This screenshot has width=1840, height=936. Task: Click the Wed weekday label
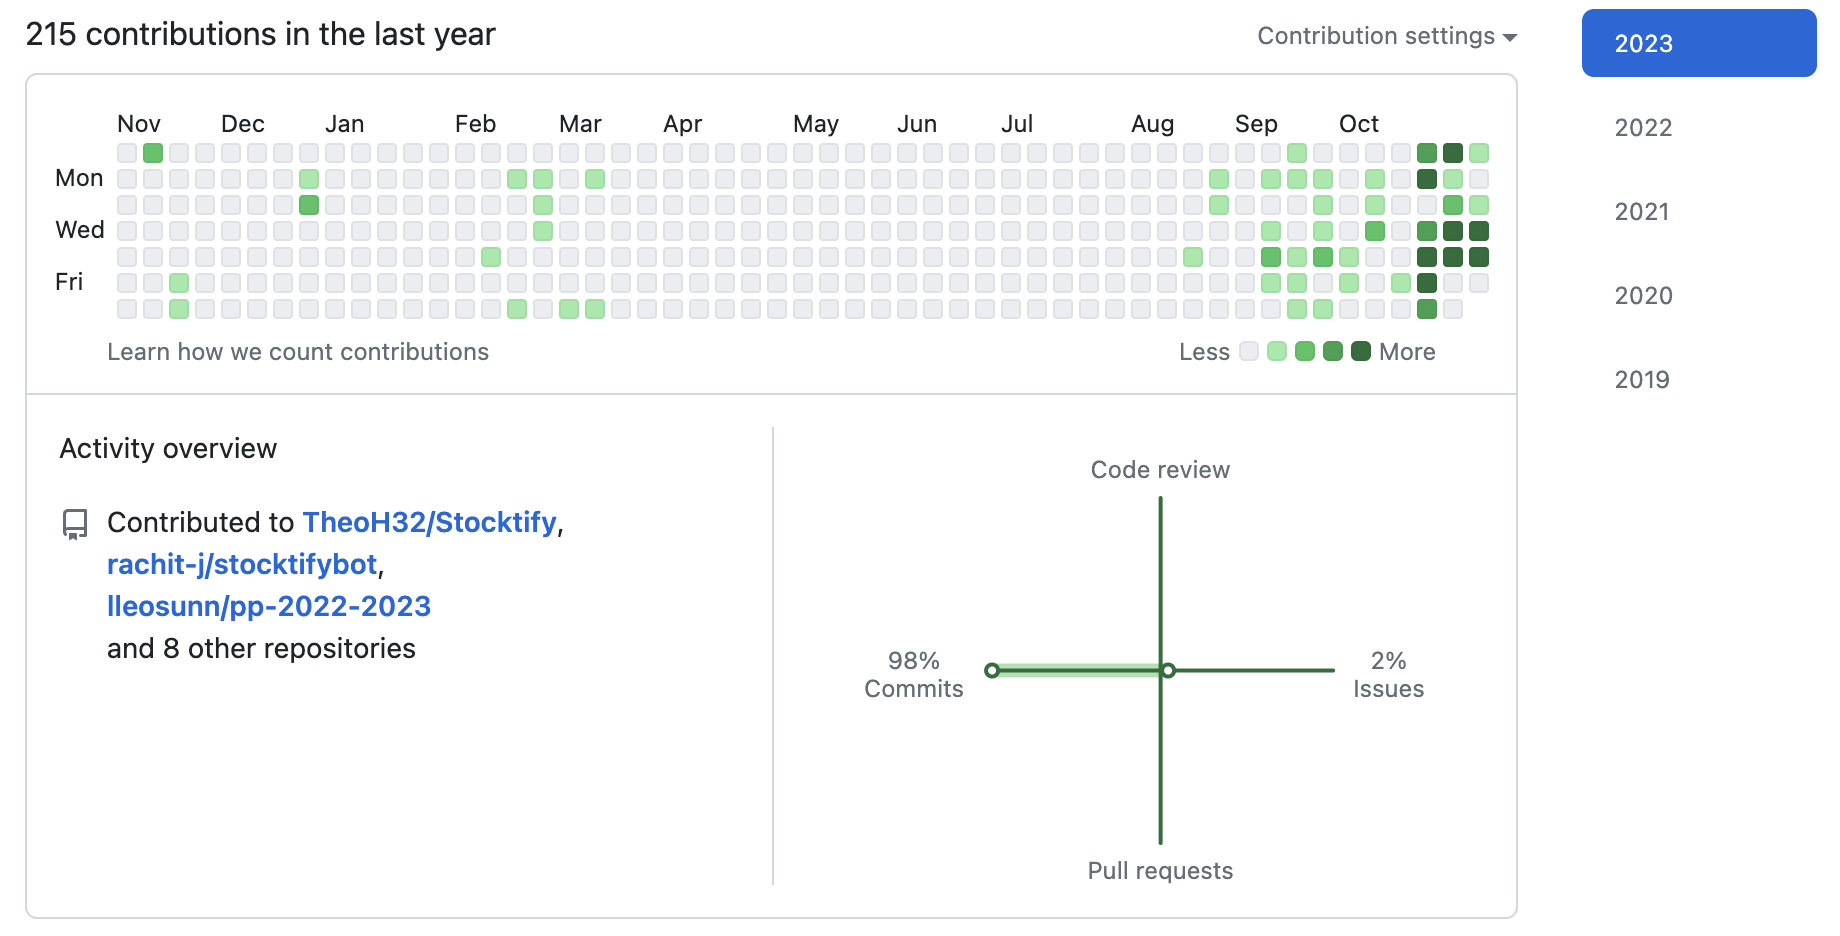pos(80,230)
